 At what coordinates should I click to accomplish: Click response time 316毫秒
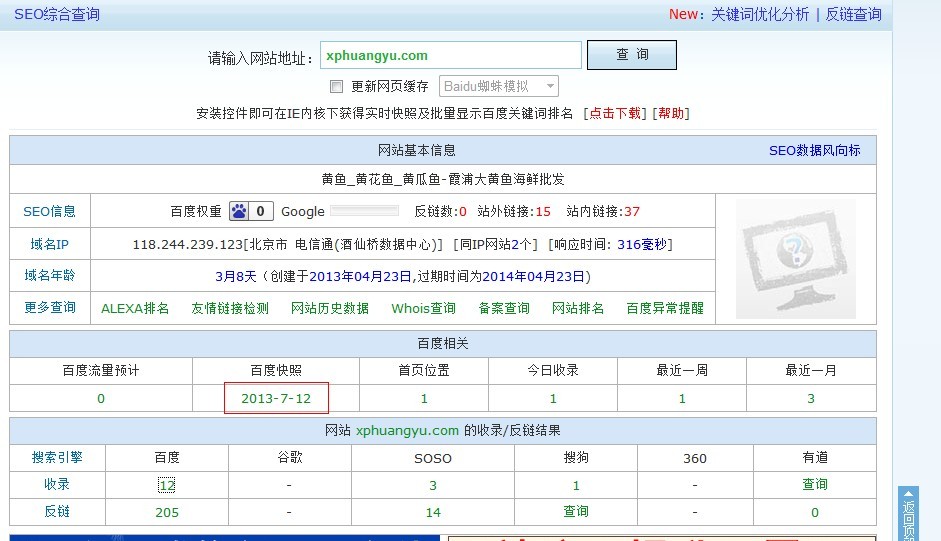(x=642, y=244)
